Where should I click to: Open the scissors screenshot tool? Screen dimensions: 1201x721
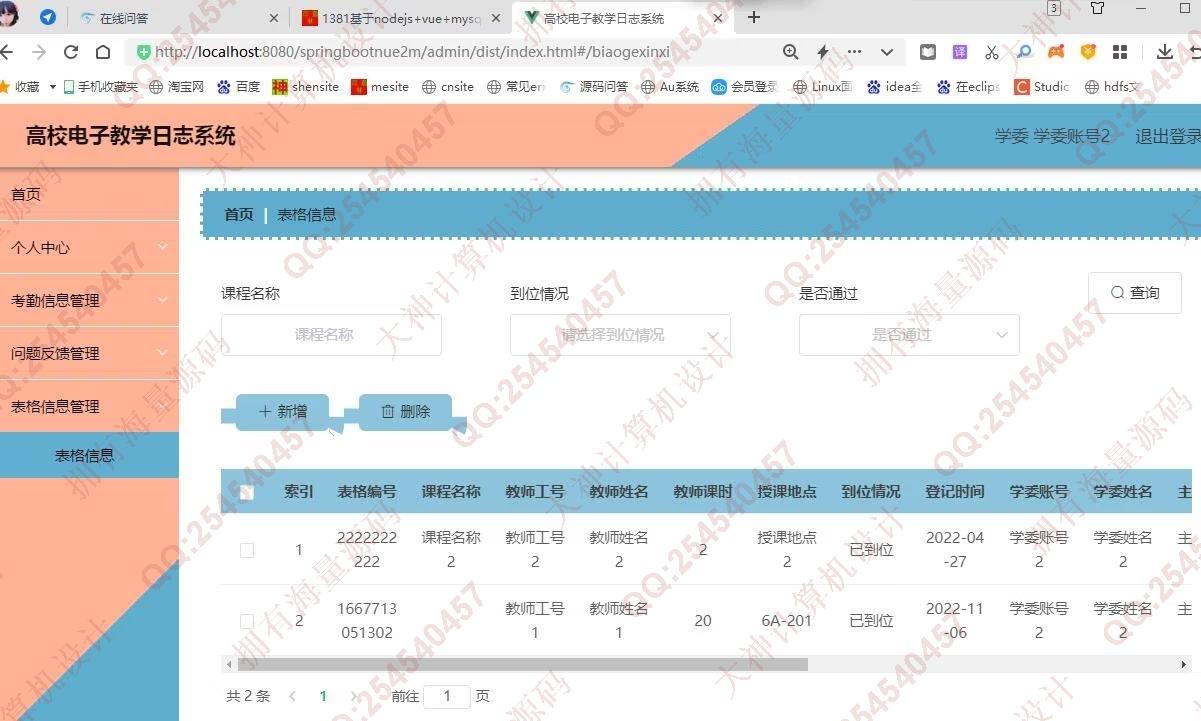tap(992, 52)
